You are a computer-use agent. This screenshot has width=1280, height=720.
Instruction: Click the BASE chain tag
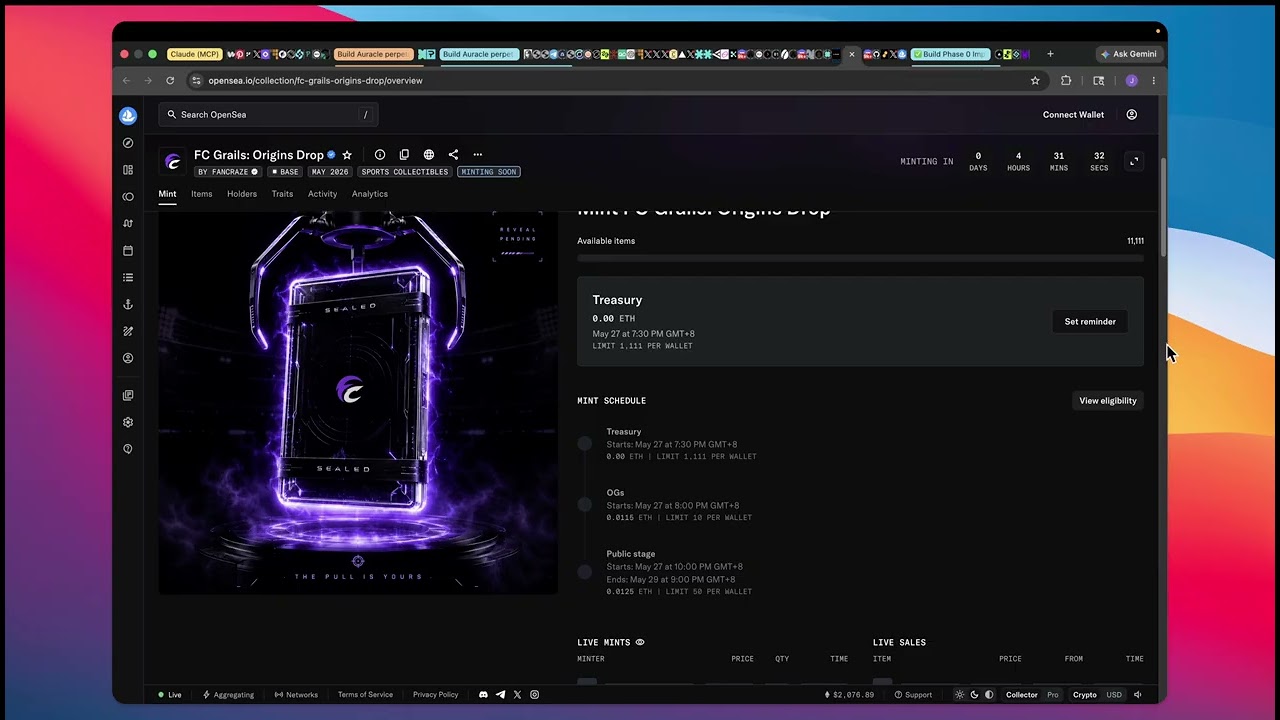pos(285,172)
